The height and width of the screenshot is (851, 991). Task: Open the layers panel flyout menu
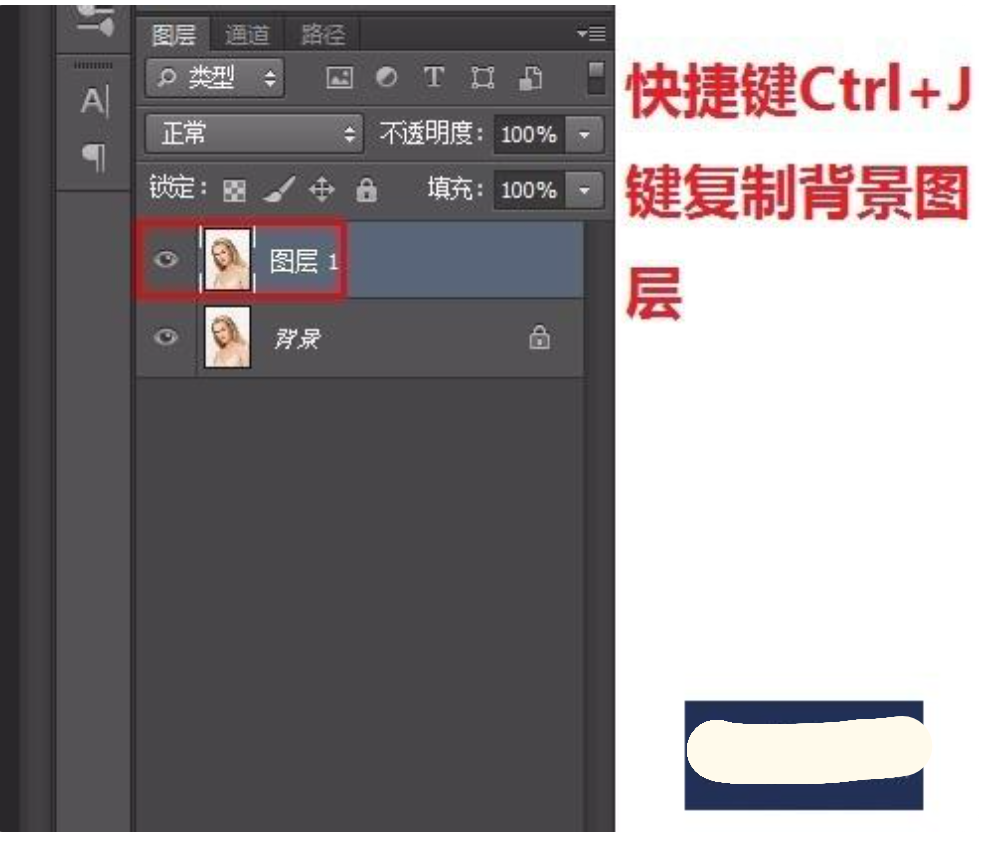click(x=591, y=34)
